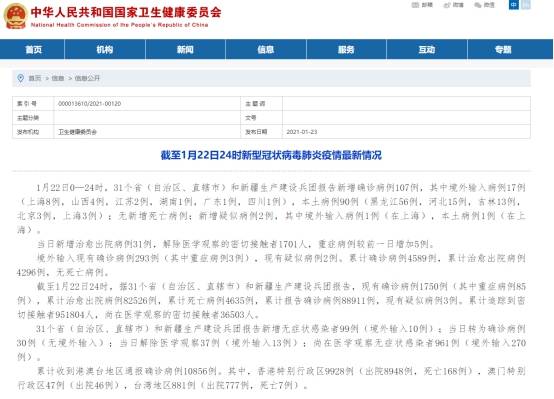Open the 服务 navigation tab
The image size is (554, 399).
(346, 49)
